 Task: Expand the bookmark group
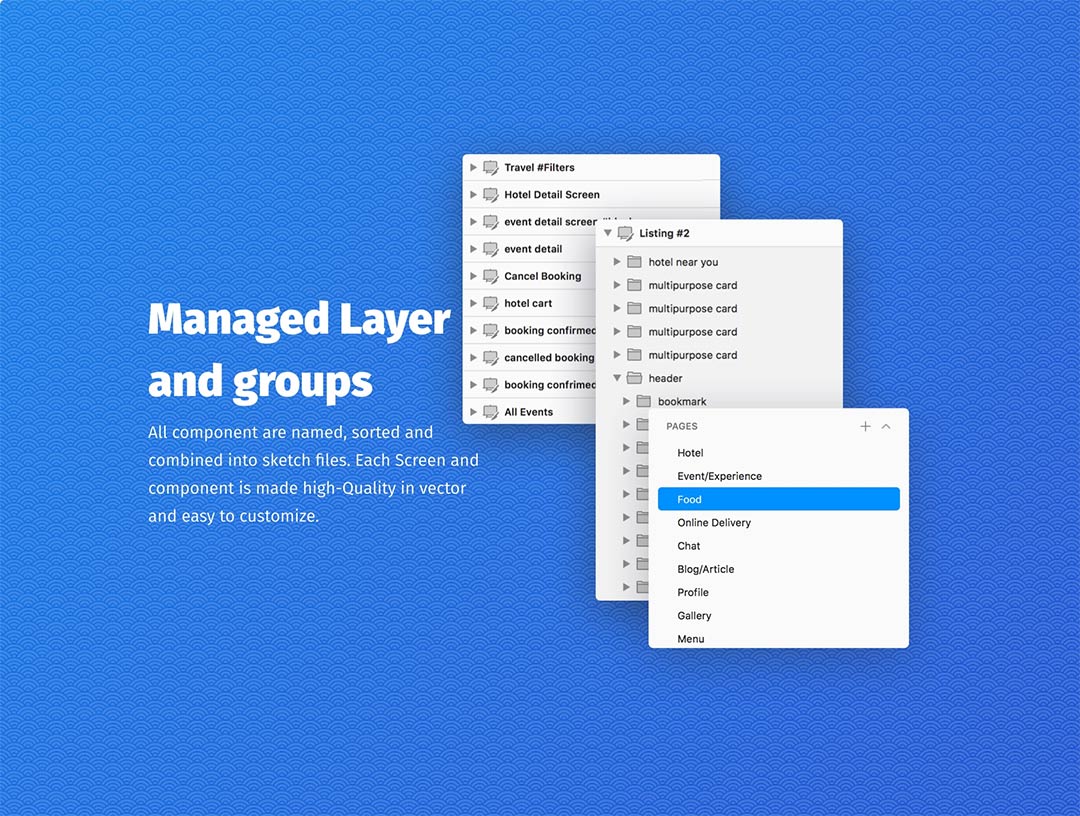point(627,401)
